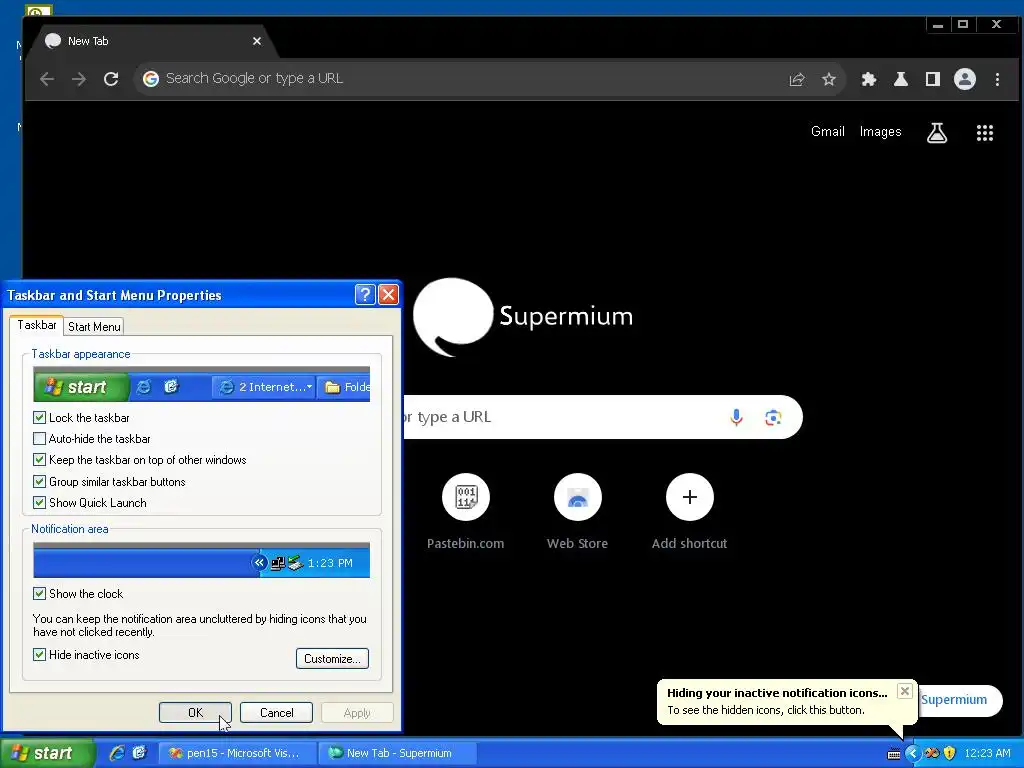Click the forward arrow in Supermium toolbar
Screen dimensions: 1024x768
(79, 79)
